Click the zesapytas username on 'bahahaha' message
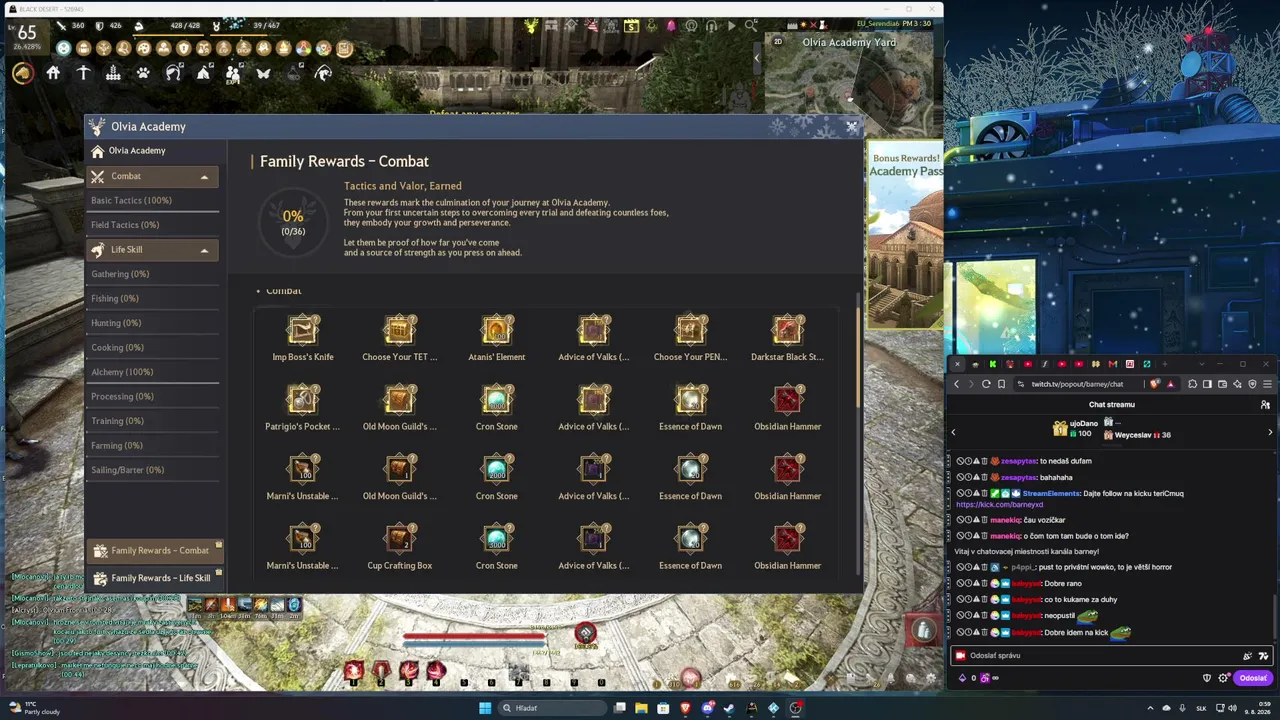The image size is (1280, 720). click(1020, 478)
